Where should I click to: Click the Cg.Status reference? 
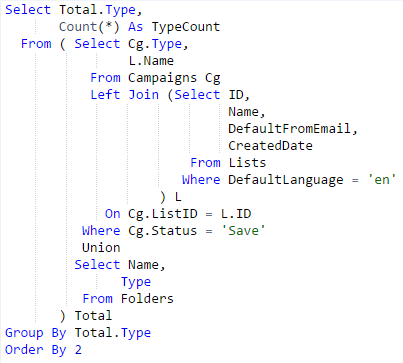[162, 231]
